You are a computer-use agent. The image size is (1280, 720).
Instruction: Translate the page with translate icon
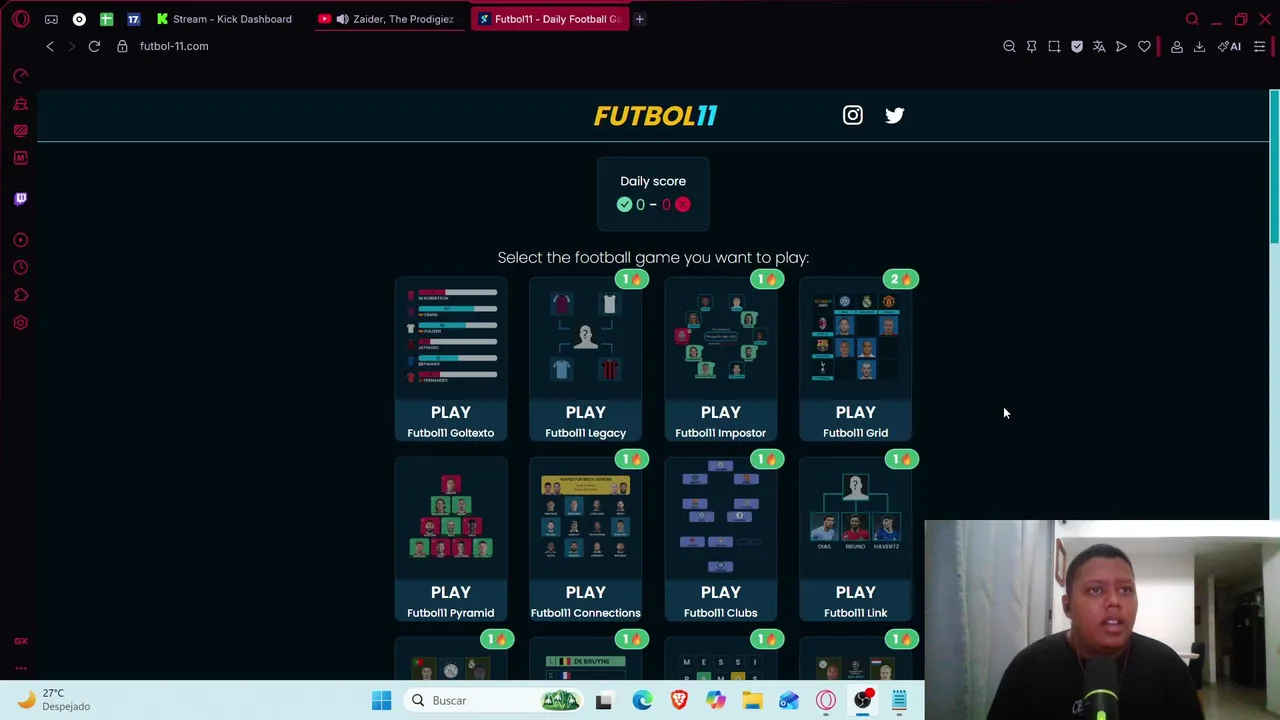click(x=1099, y=46)
